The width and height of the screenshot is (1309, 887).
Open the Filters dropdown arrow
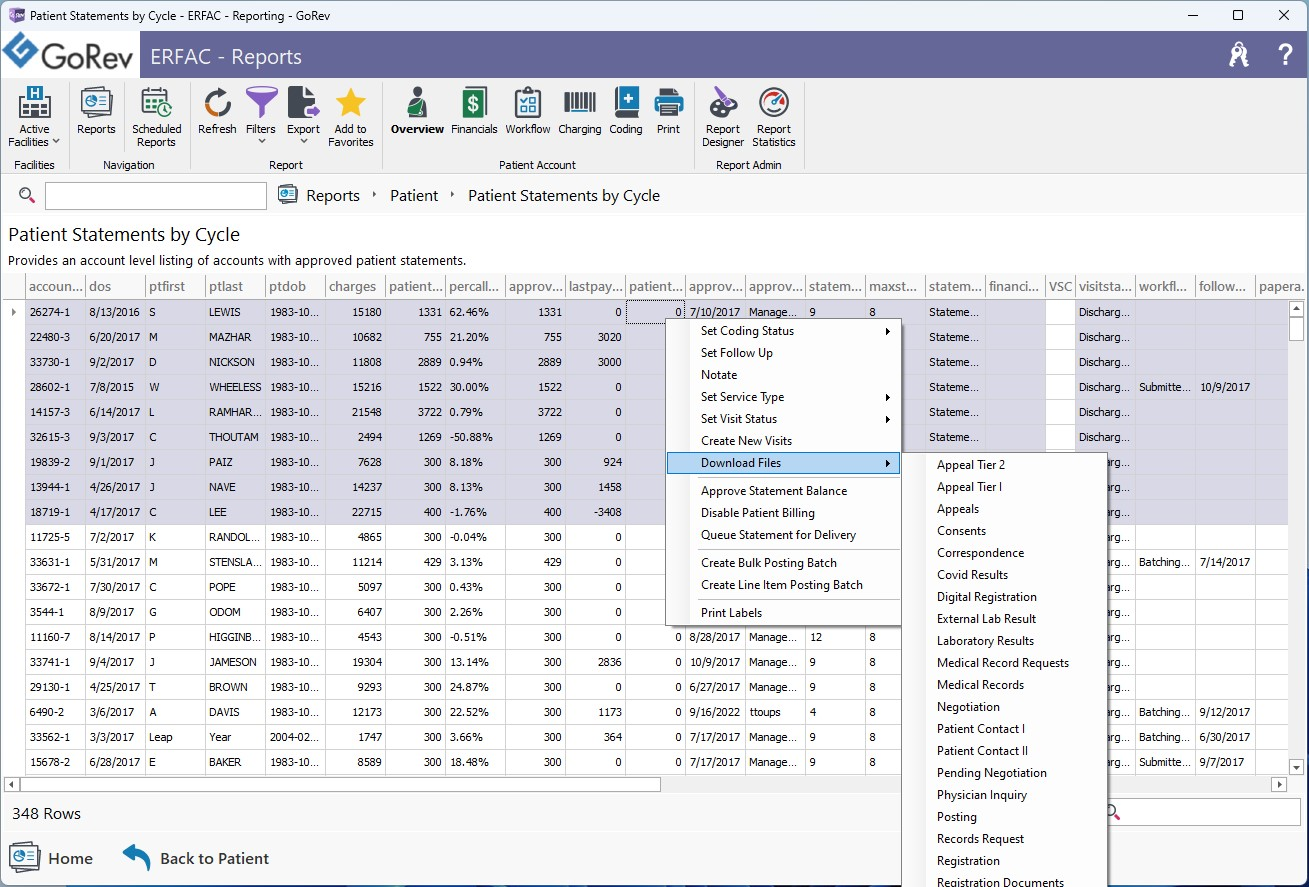(261, 142)
